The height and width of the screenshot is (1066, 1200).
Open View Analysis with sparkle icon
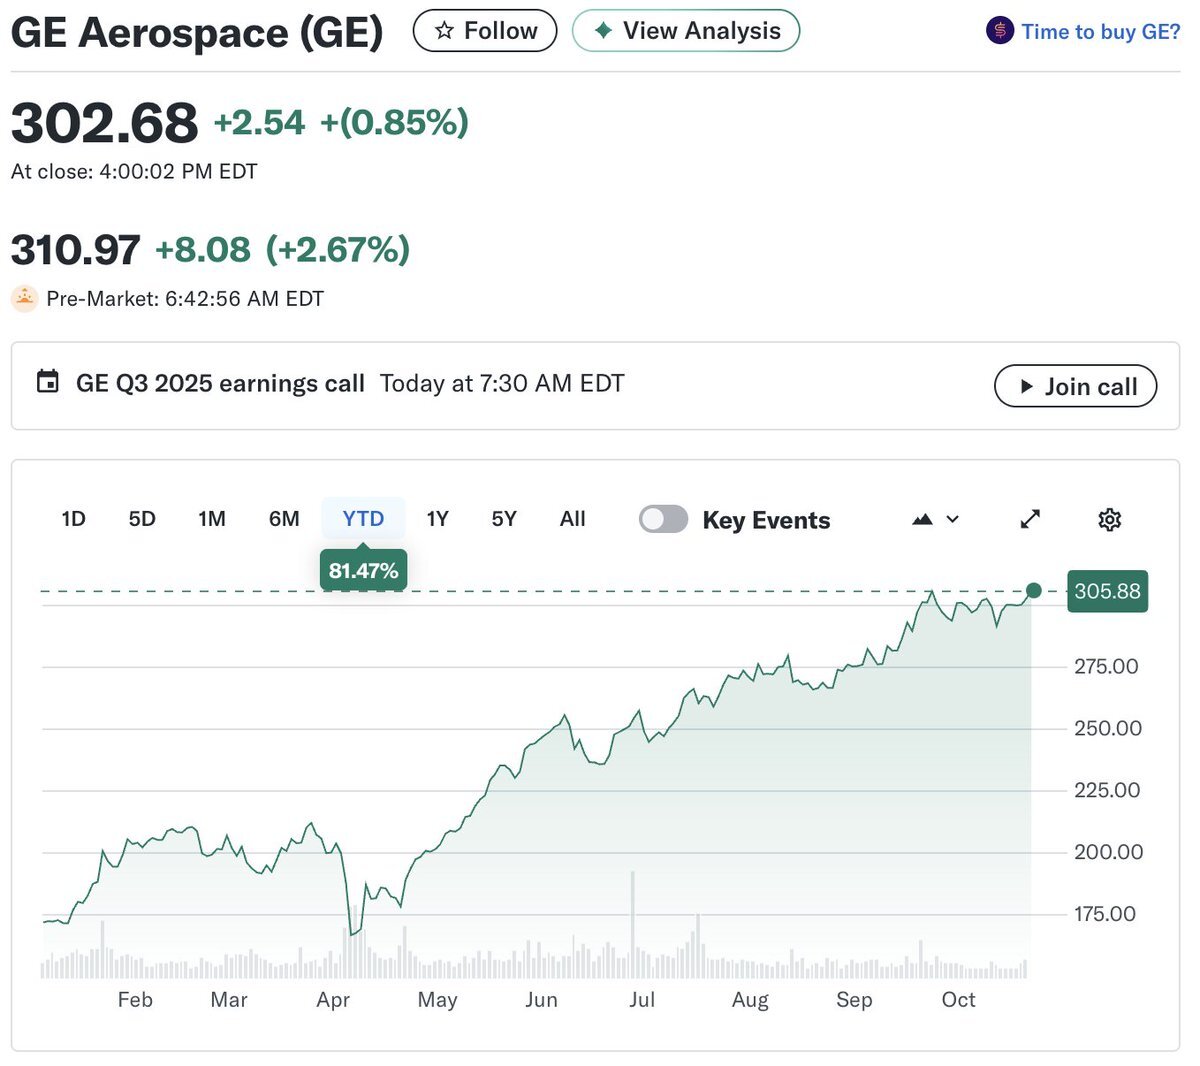tap(686, 31)
